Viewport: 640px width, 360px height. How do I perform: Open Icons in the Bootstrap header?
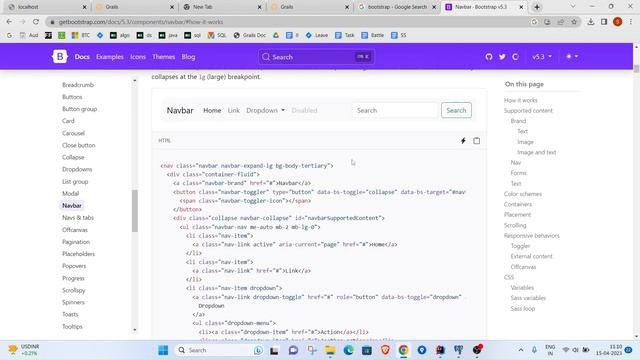click(x=138, y=57)
